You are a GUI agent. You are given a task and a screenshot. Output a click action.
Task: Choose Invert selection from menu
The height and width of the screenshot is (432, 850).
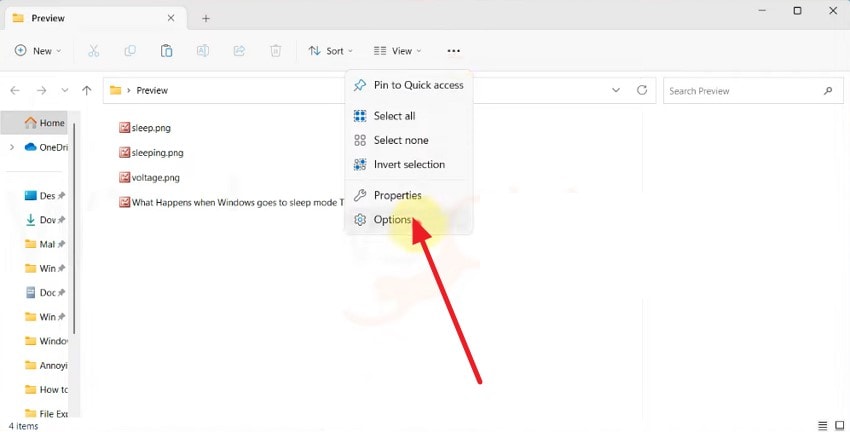tap(409, 165)
